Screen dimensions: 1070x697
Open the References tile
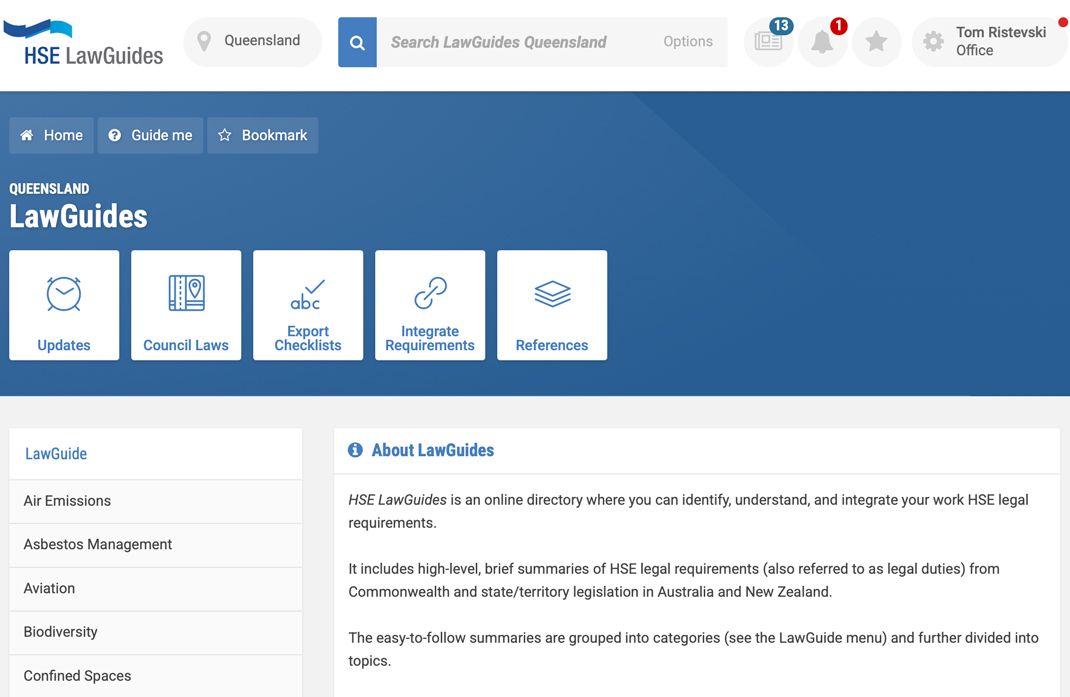pos(552,305)
